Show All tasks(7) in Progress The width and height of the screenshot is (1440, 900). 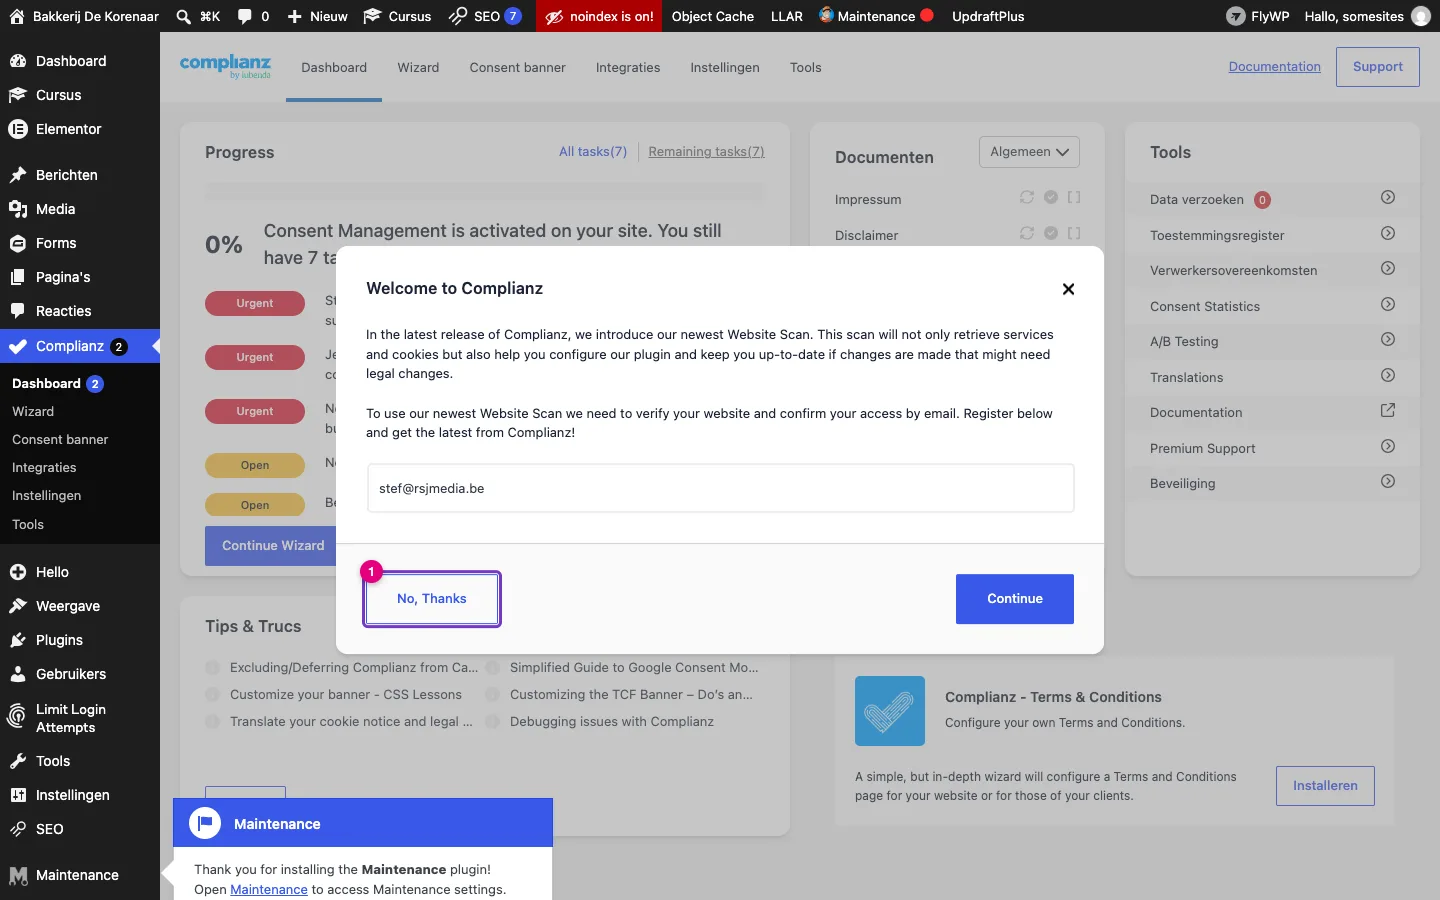point(593,152)
